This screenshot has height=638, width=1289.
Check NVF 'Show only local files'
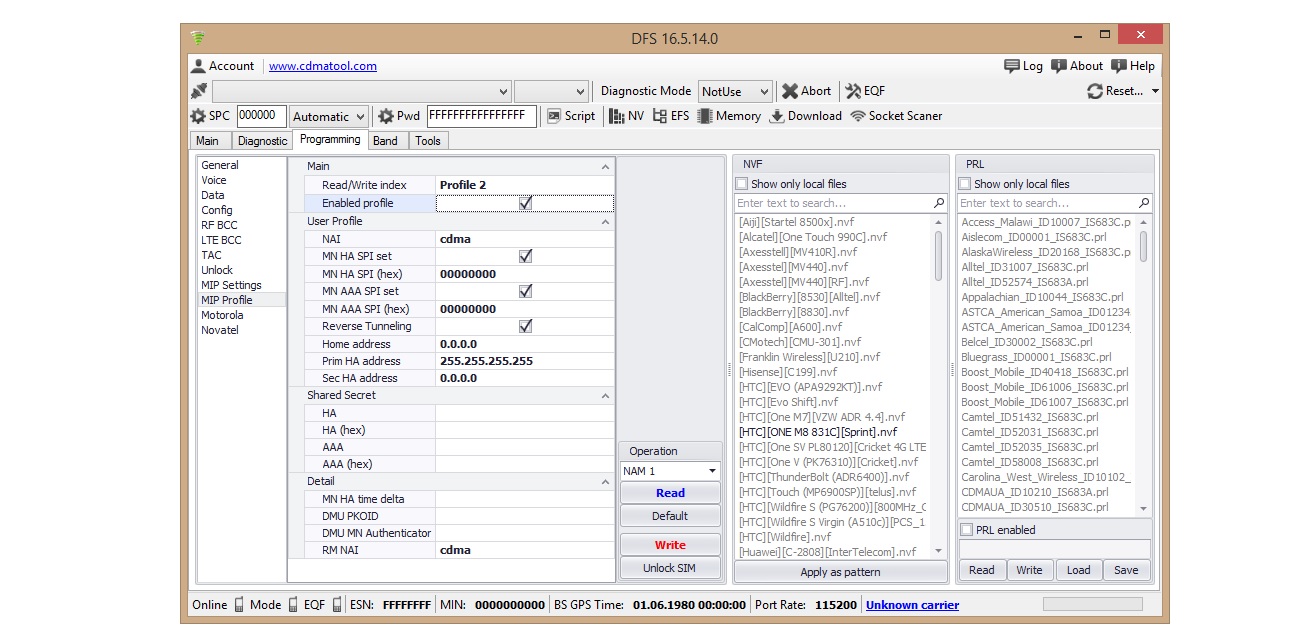tap(742, 184)
